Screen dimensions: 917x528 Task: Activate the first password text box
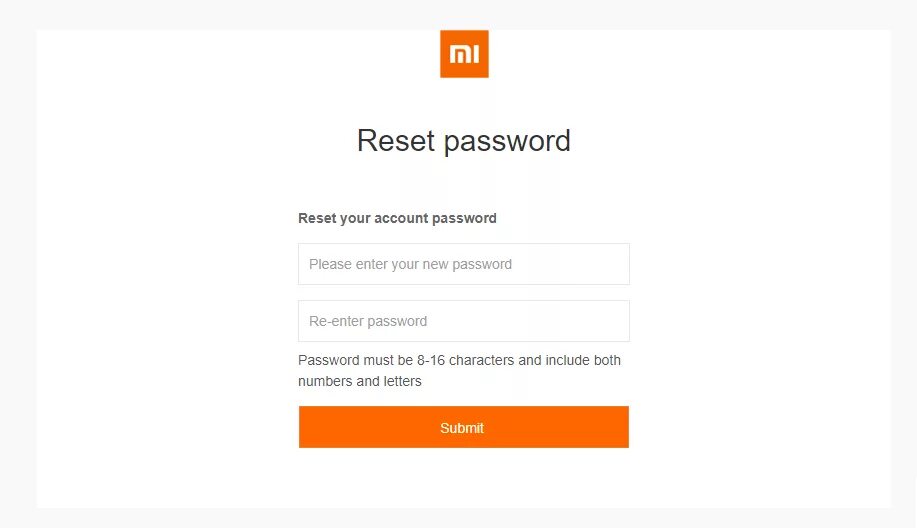click(x=464, y=264)
